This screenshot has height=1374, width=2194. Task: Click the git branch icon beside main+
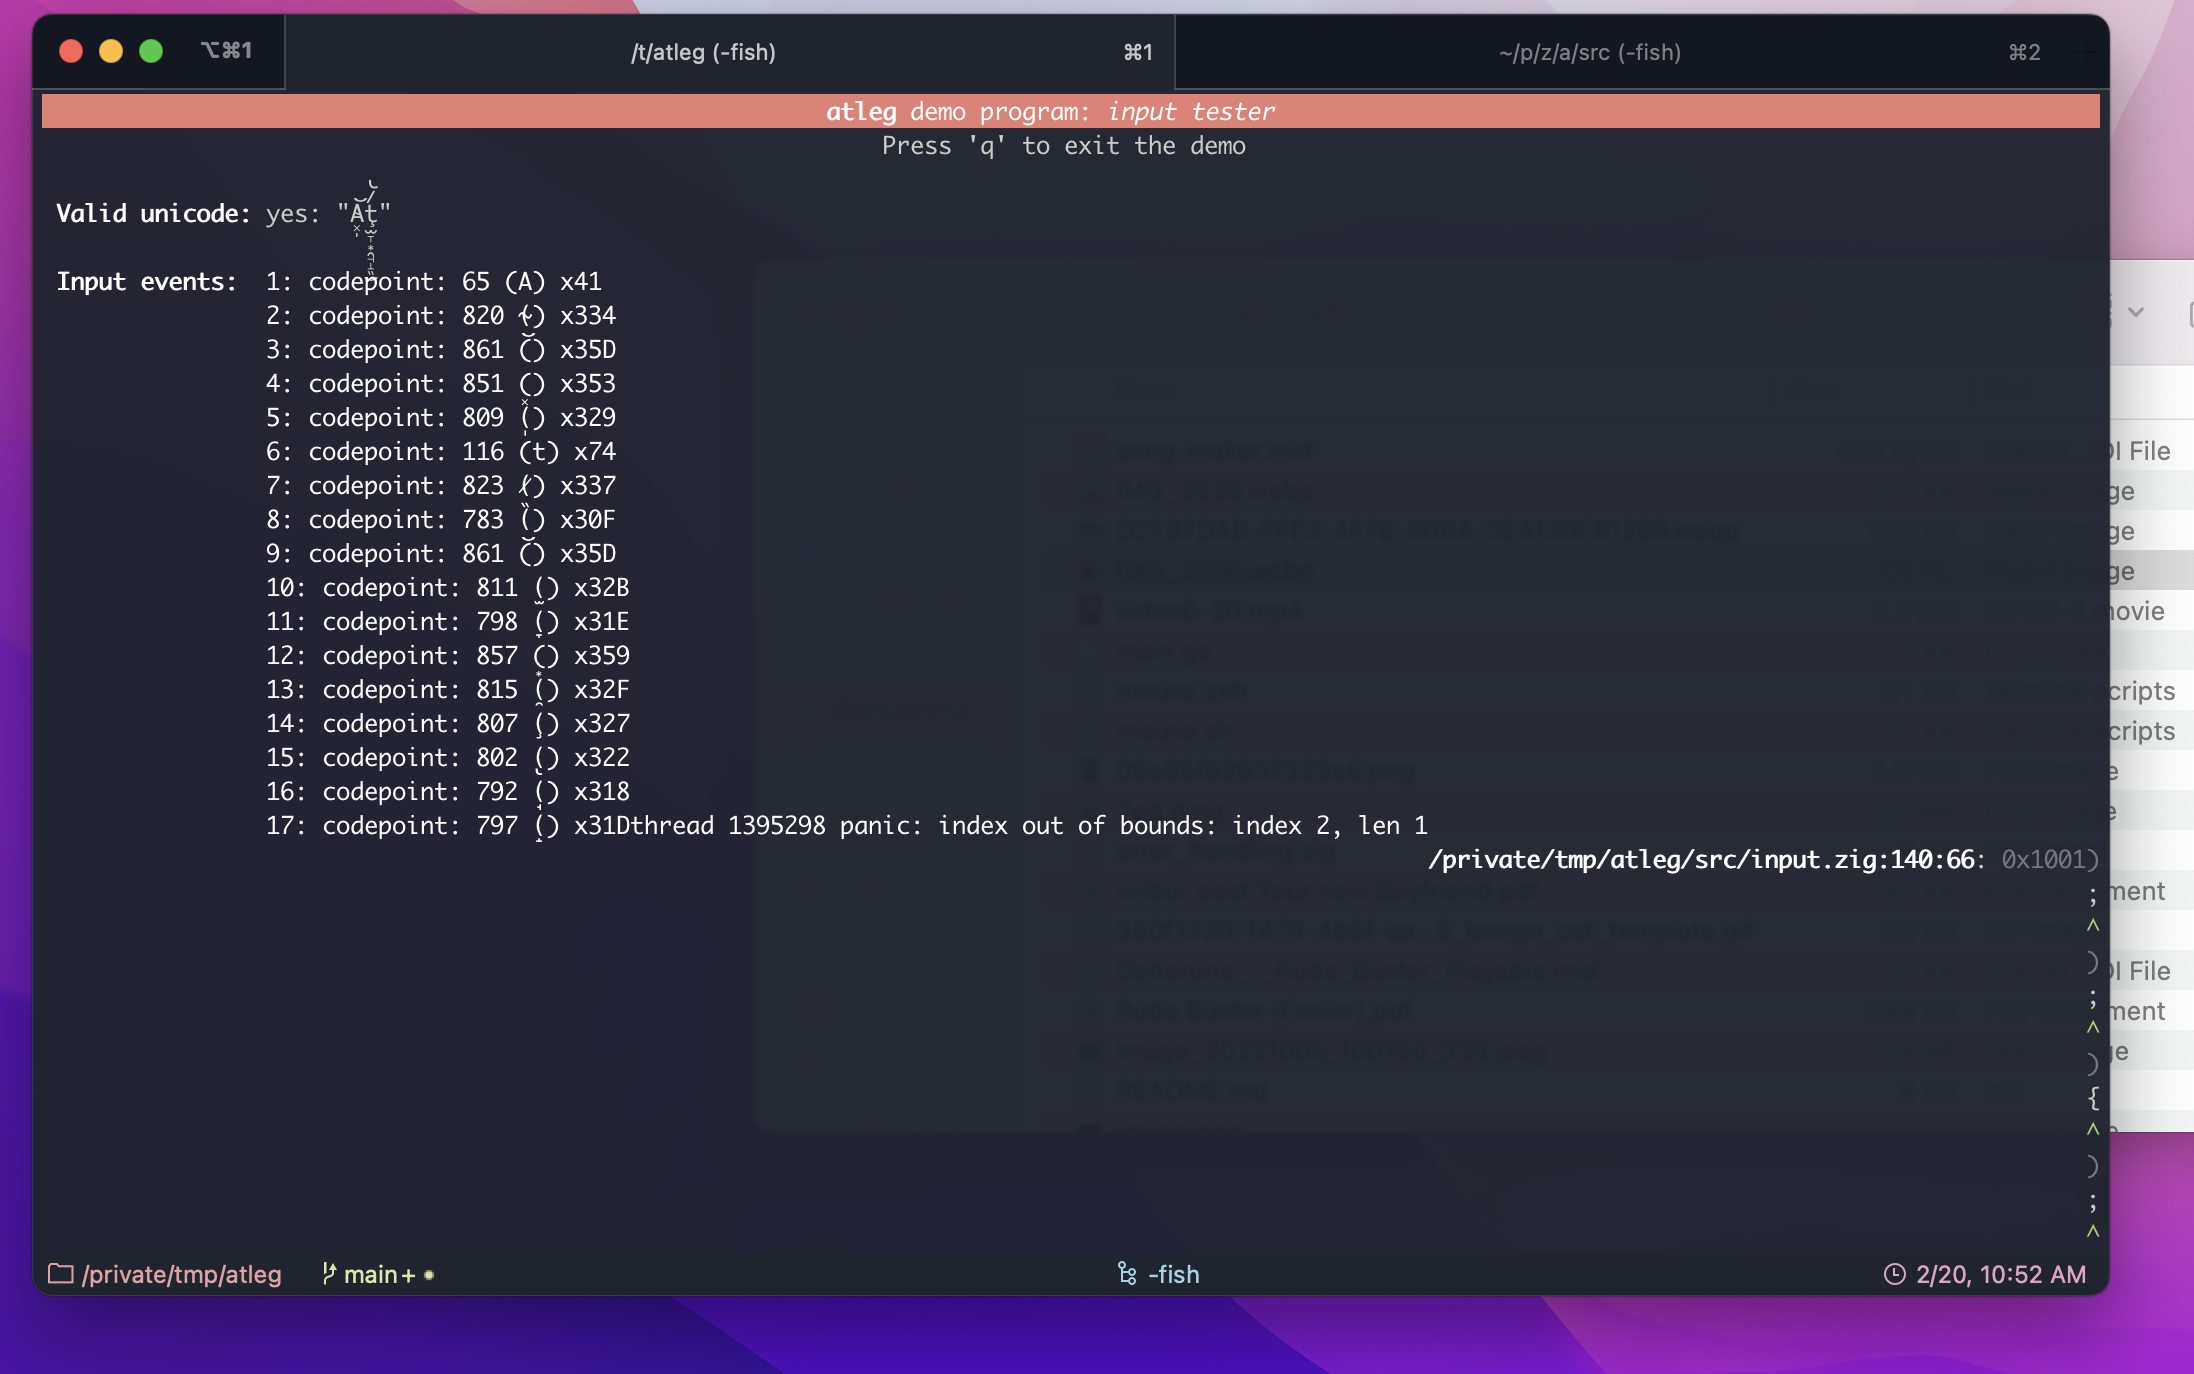coord(328,1274)
